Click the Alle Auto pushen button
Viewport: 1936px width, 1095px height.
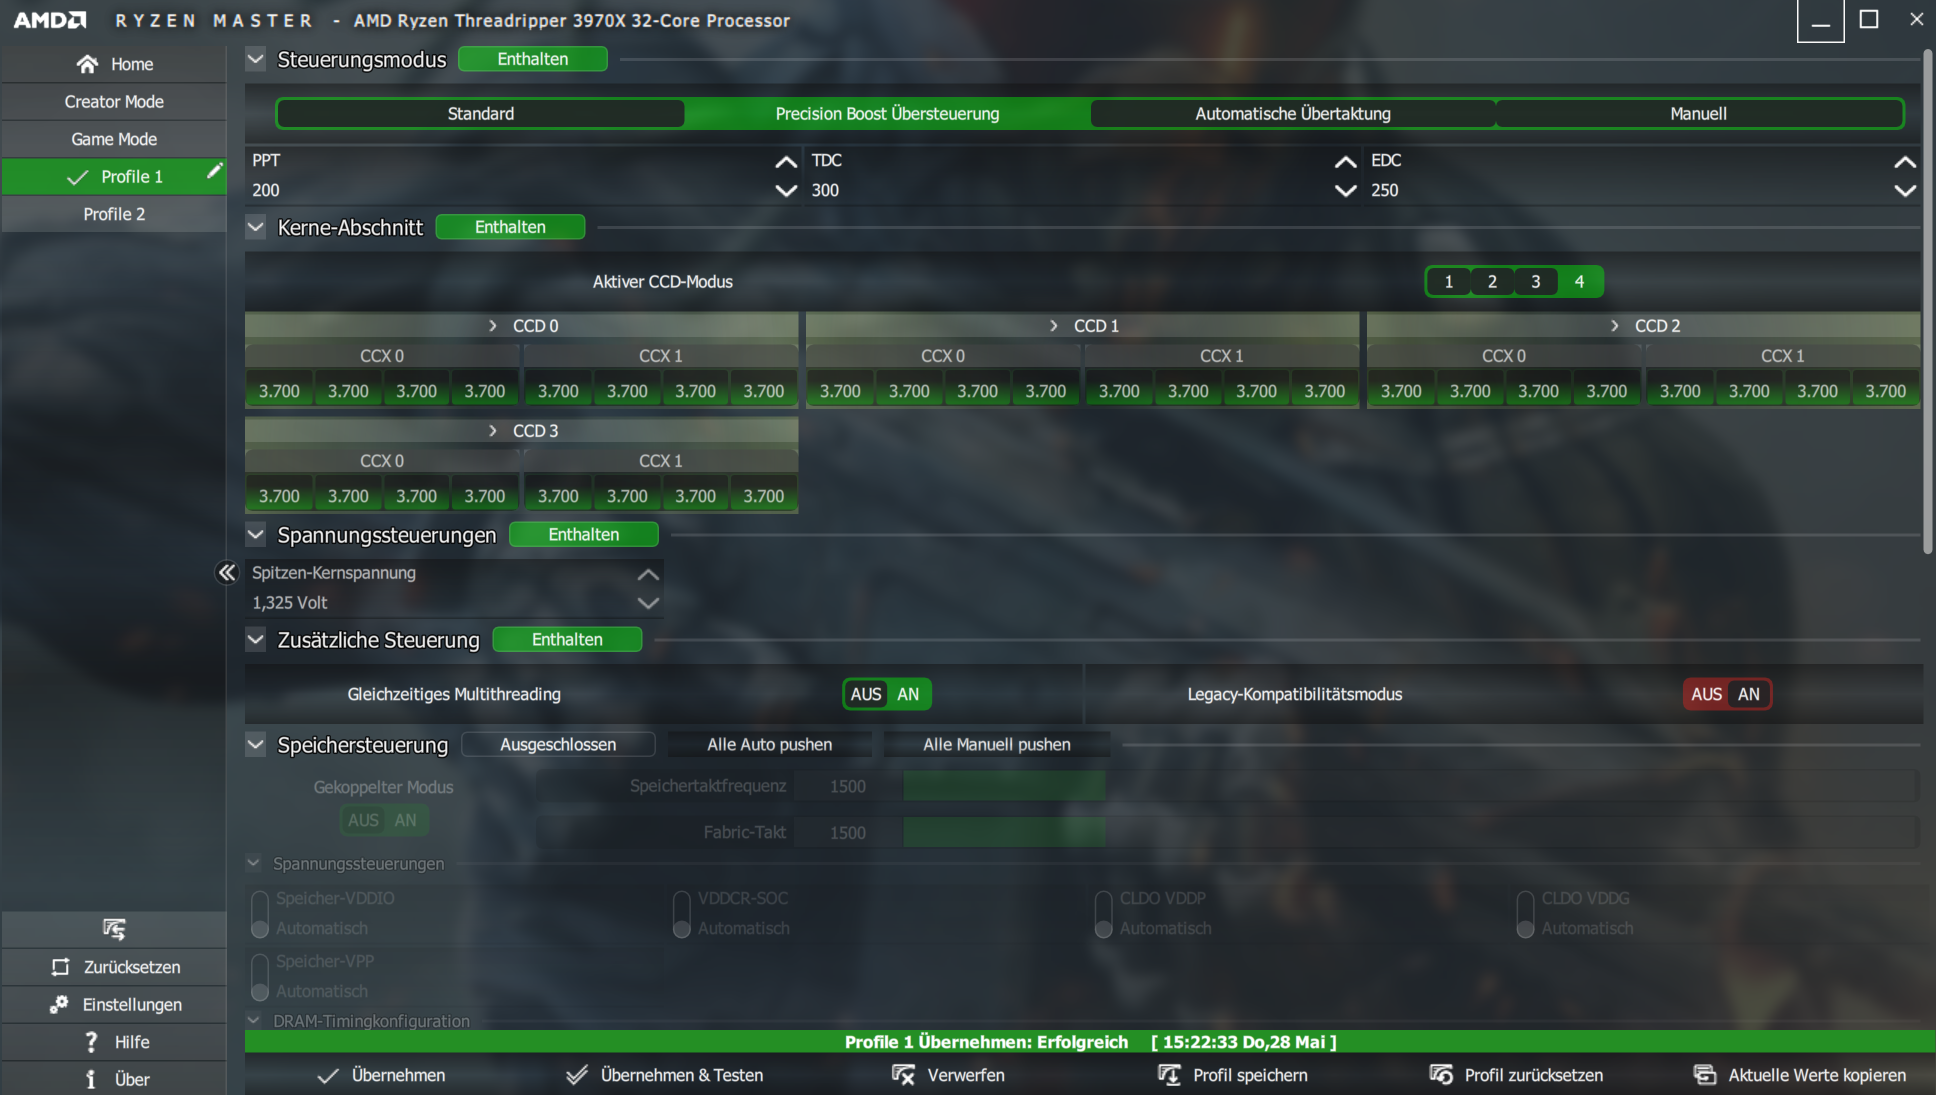[x=769, y=745]
